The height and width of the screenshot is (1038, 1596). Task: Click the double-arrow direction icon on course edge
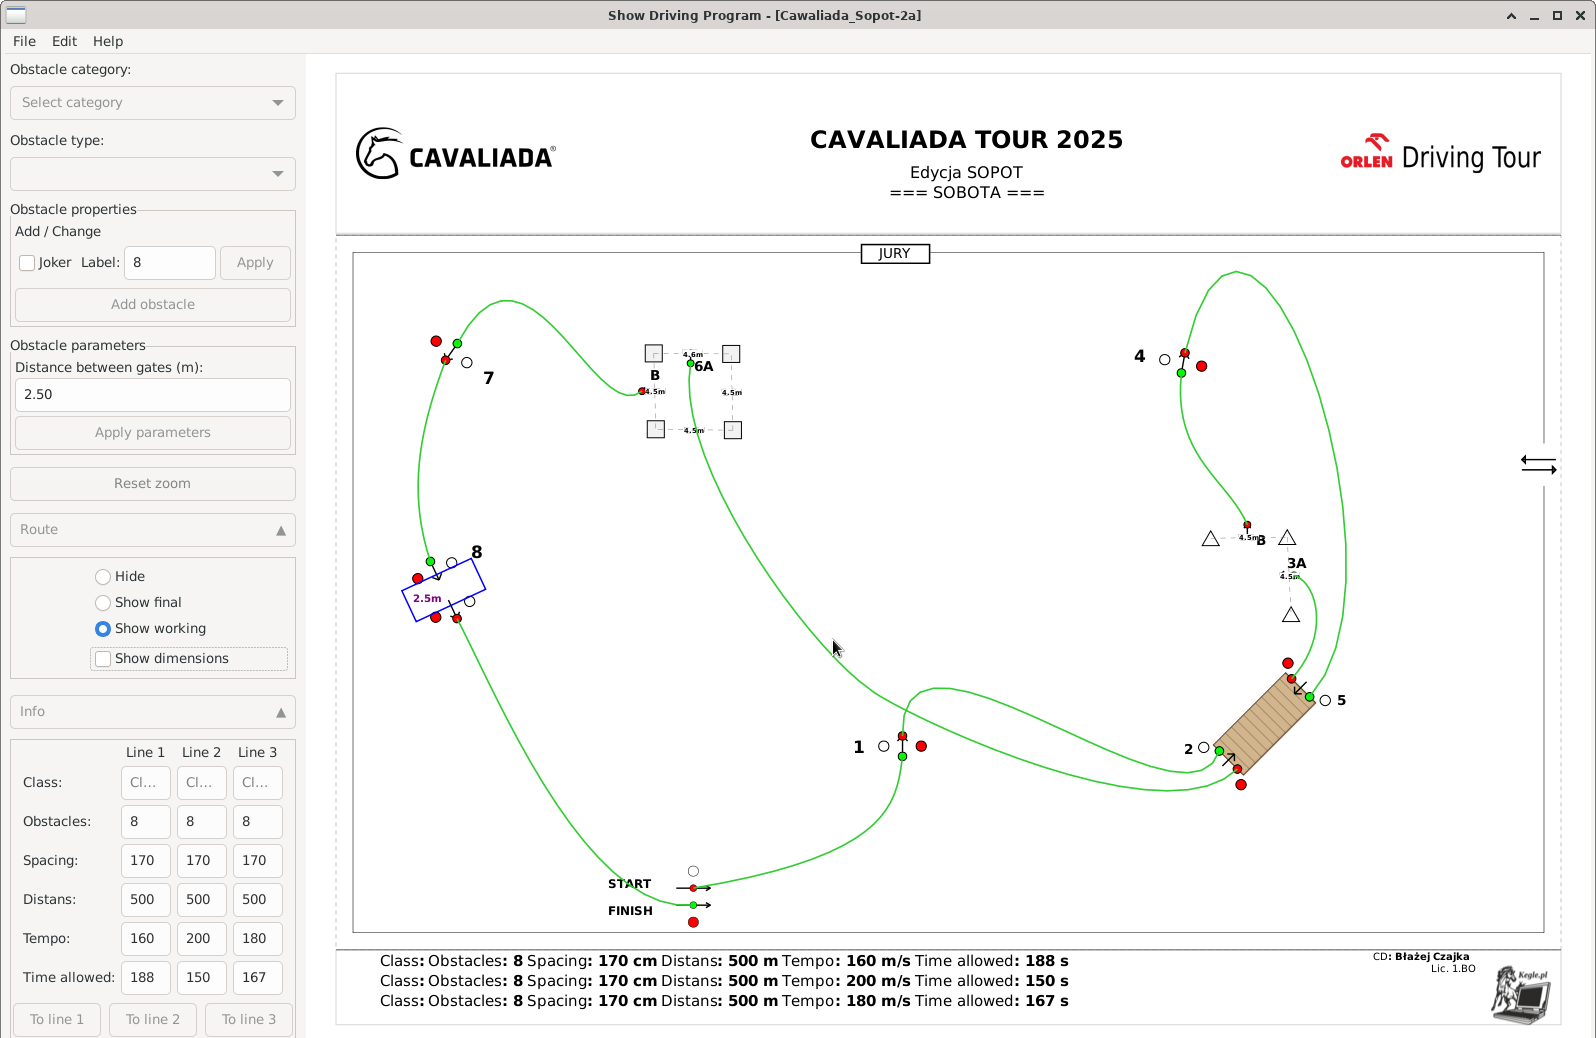[x=1538, y=465]
